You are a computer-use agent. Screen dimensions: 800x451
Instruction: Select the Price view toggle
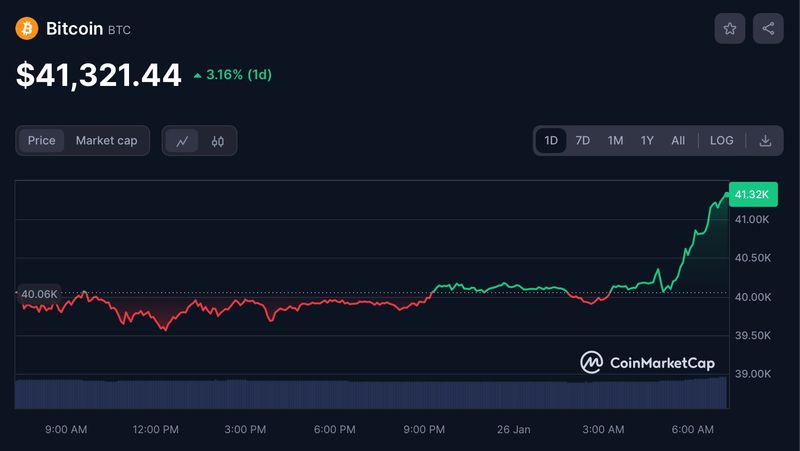tap(42, 141)
